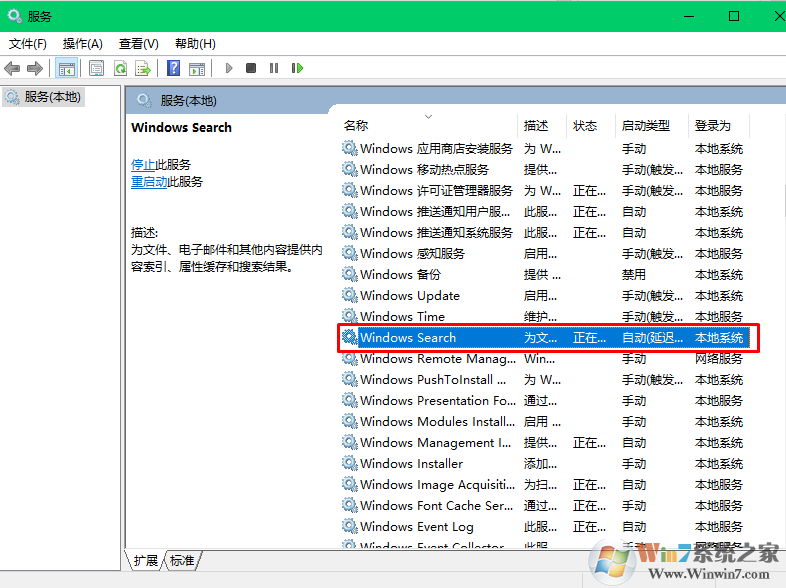The image size is (786, 588).
Task: Select the Windows Management Instrumentation row
Action: coord(545,443)
